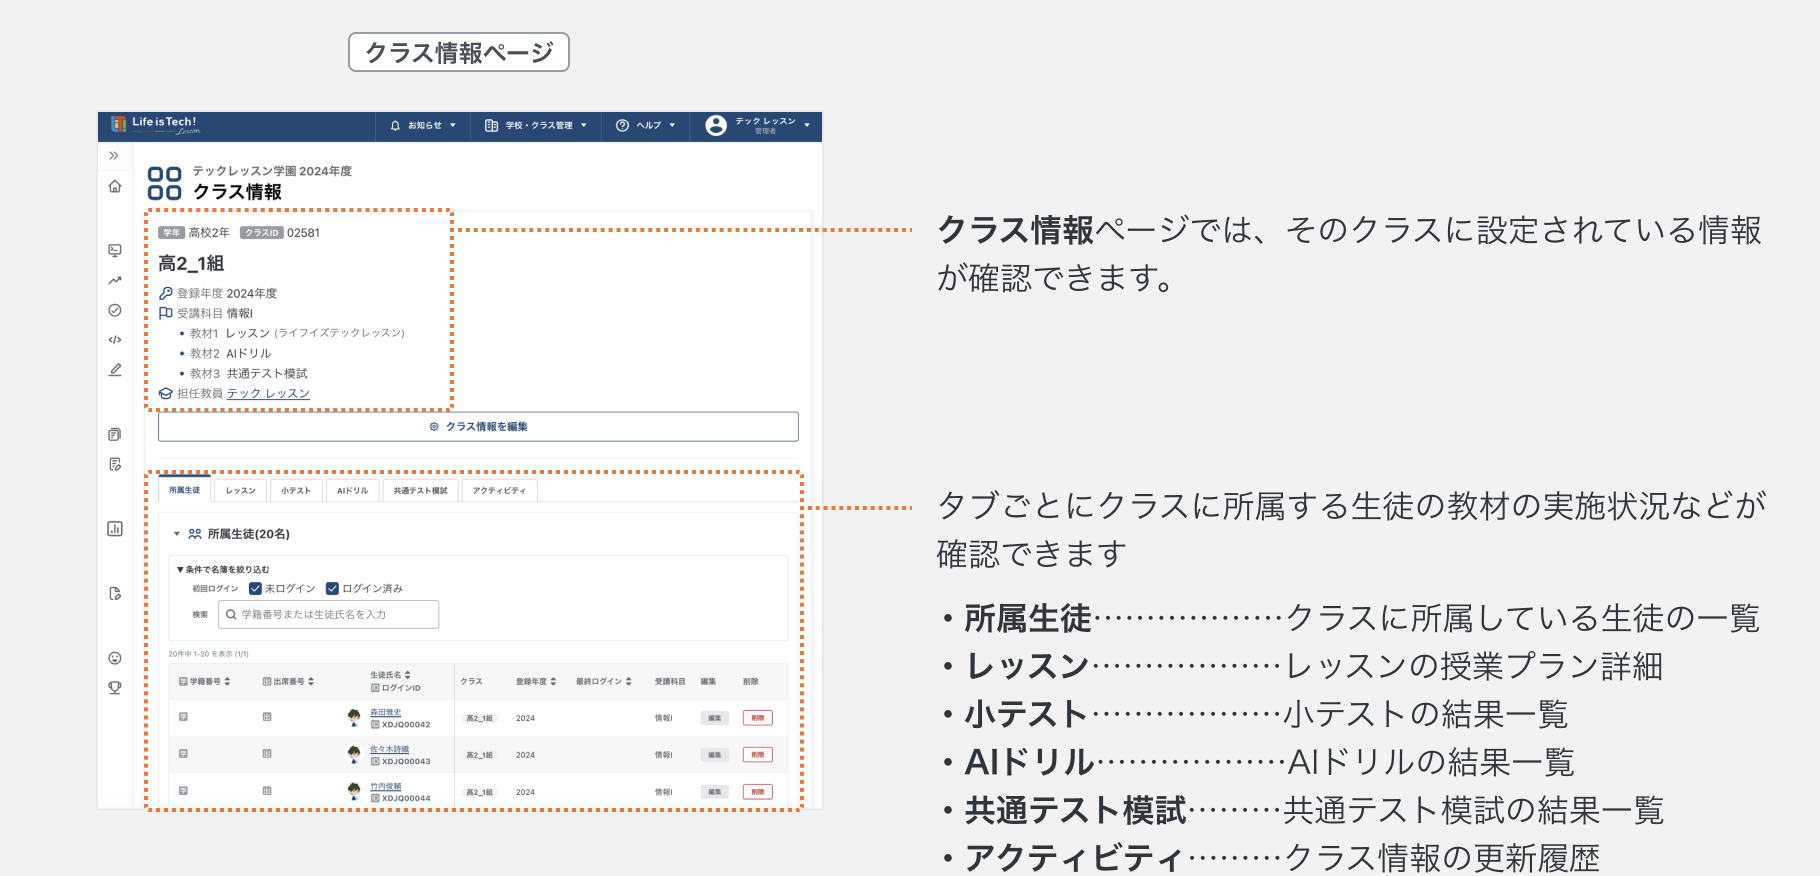The image size is (1820, 876).
Task: Open student link 竹内俊輔
Action: point(386,786)
